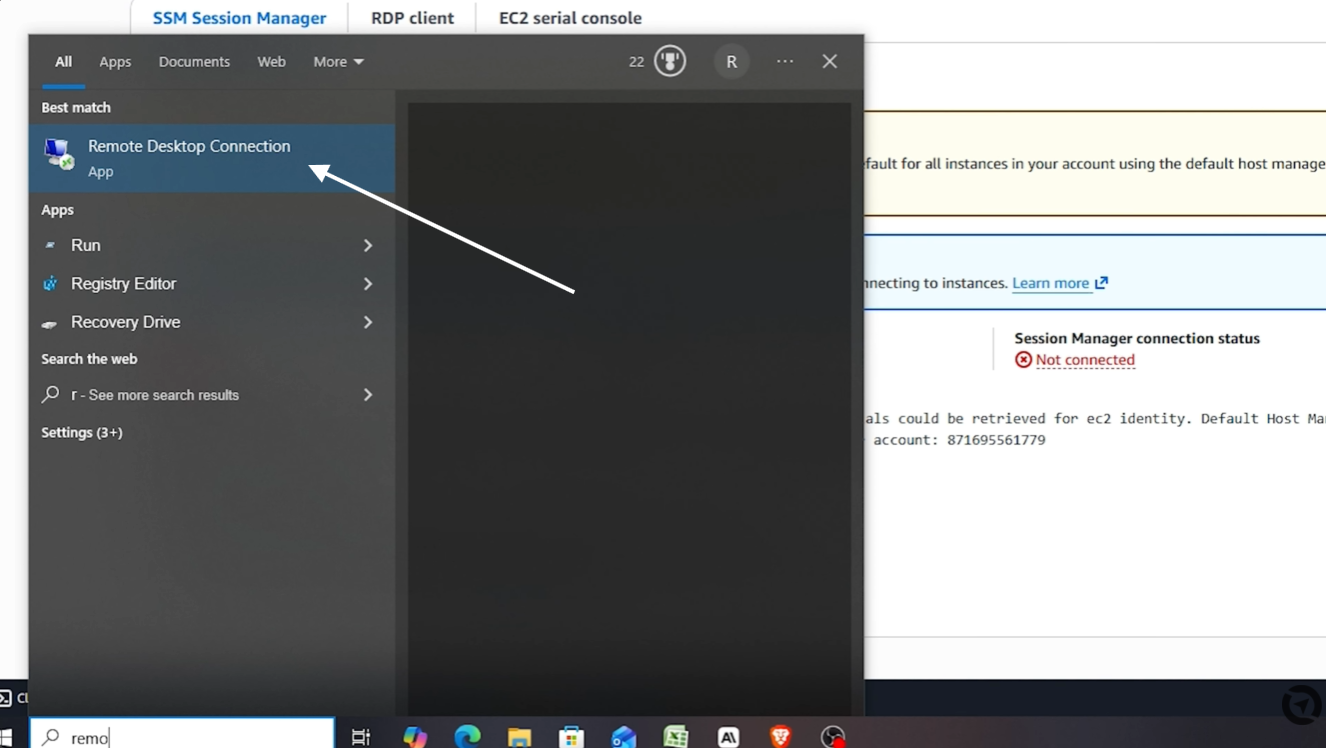
Task: Select the All search filter tab
Action: click(x=63, y=62)
